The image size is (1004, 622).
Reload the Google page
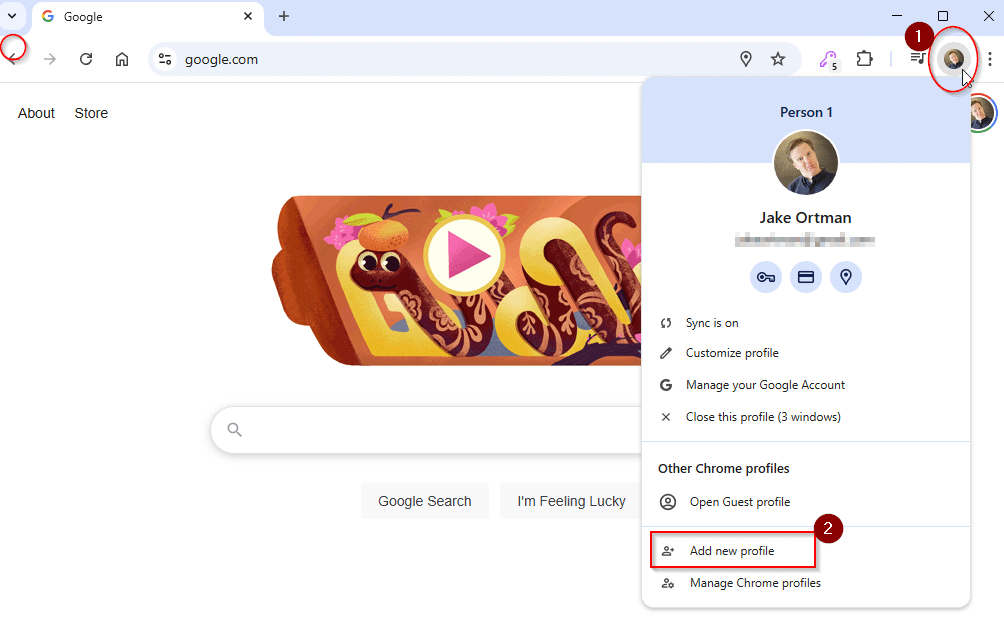pos(86,60)
